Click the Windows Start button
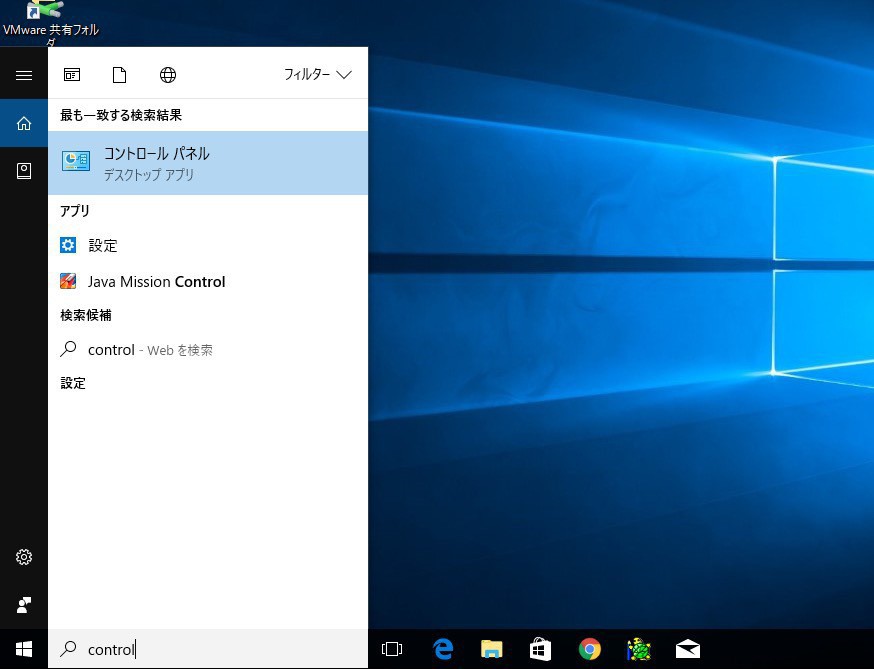874x669 pixels. pos(24,649)
